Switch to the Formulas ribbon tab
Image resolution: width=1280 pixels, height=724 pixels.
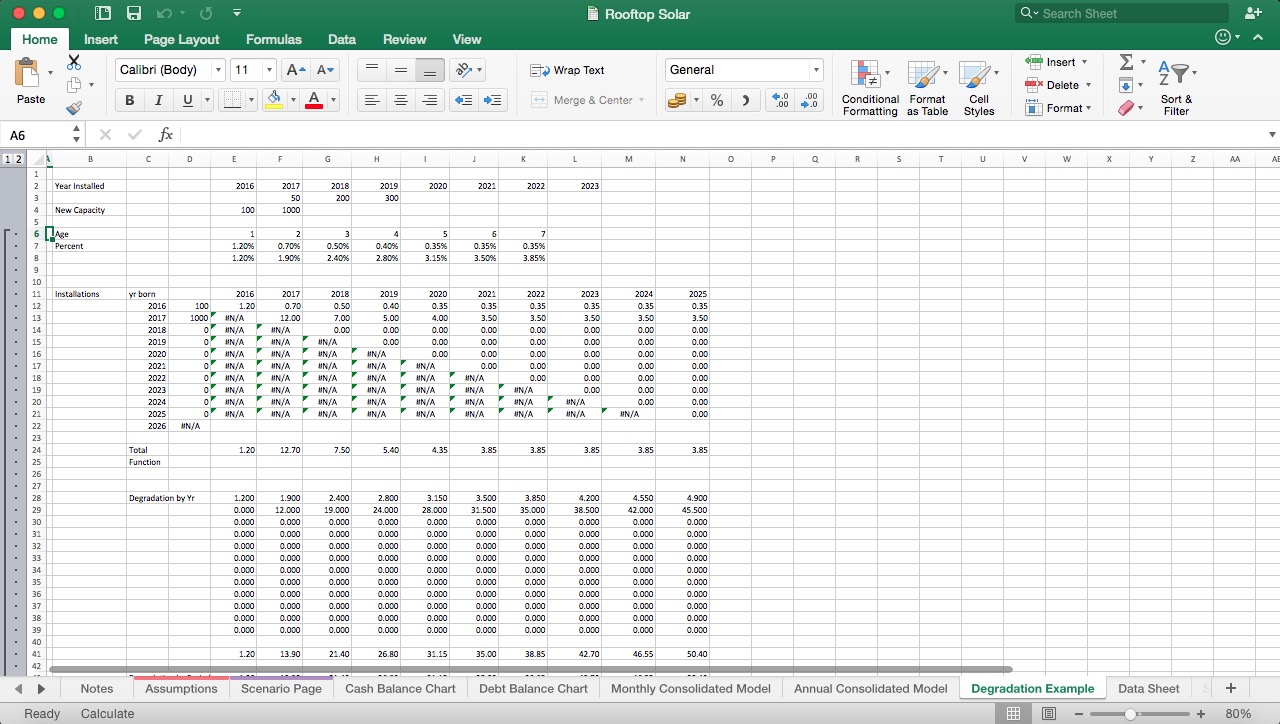[x=273, y=39]
